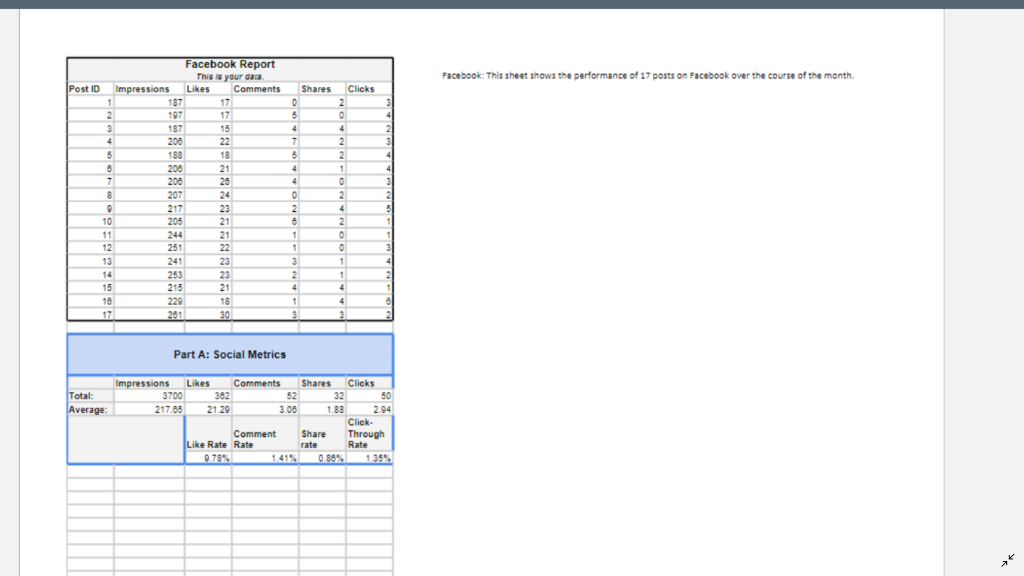This screenshot has width=1024, height=576.
Task: Click 'Likes' header under Part A: Social Metrics
Action: click(x=198, y=383)
